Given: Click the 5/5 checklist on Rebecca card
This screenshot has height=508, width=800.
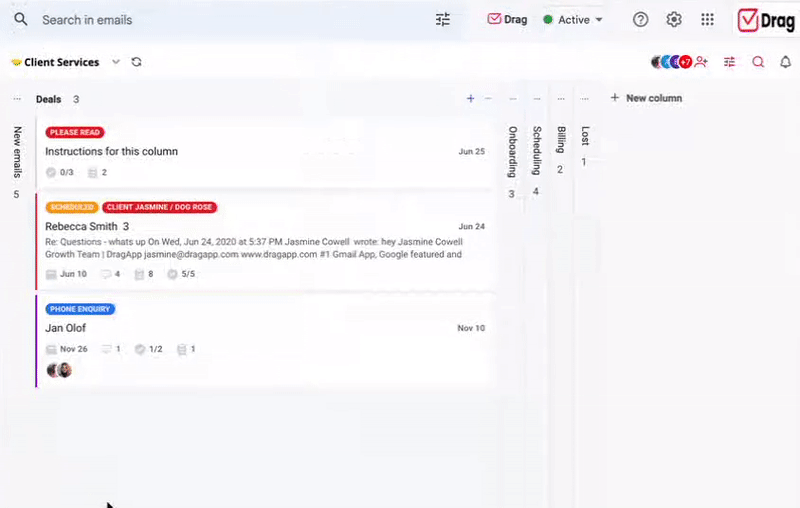Looking at the screenshot, I should 181,274.
